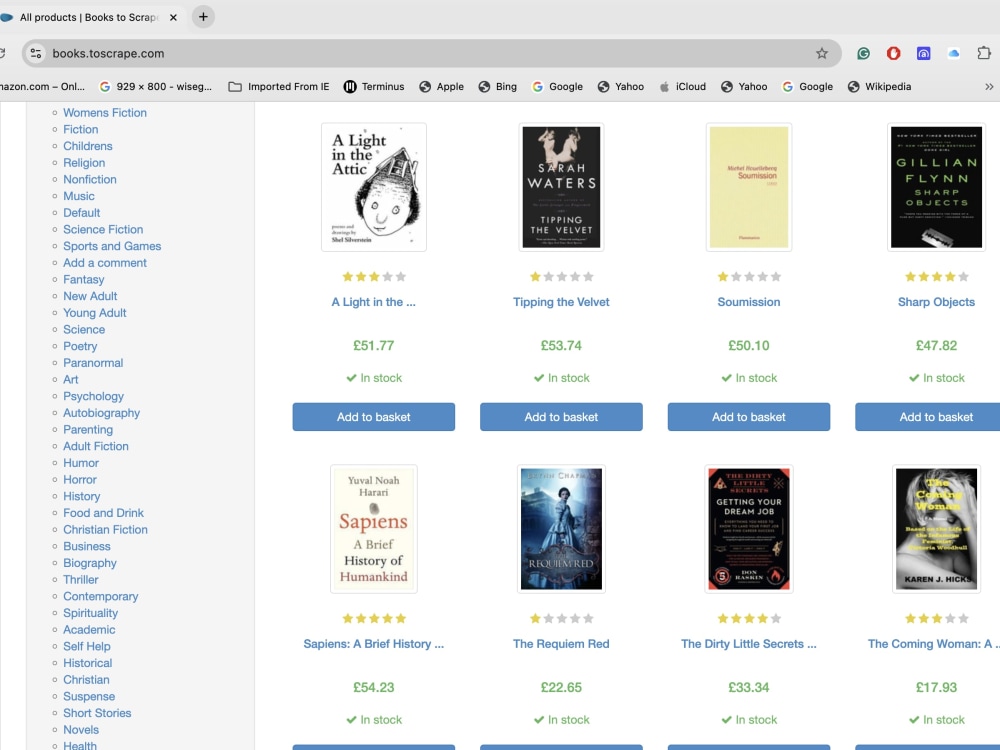Open the Sapiens: A Brief History title link
The width and height of the screenshot is (1000, 750).
point(374,644)
